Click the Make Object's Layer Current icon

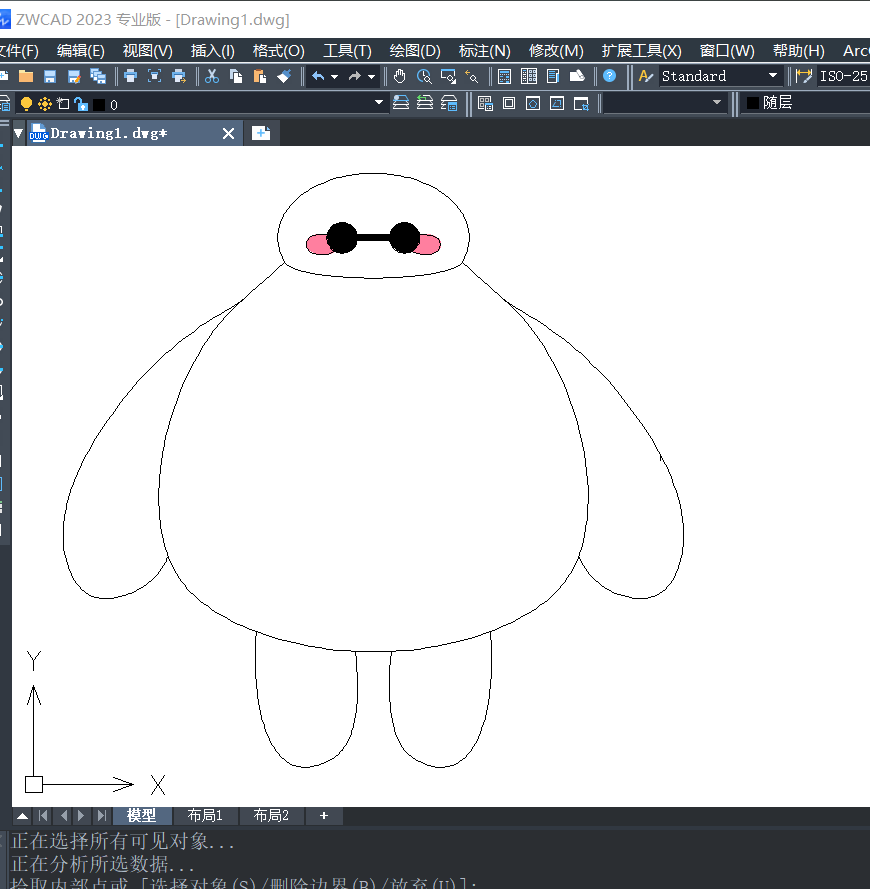pyautogui.click(x=401, y=103)
